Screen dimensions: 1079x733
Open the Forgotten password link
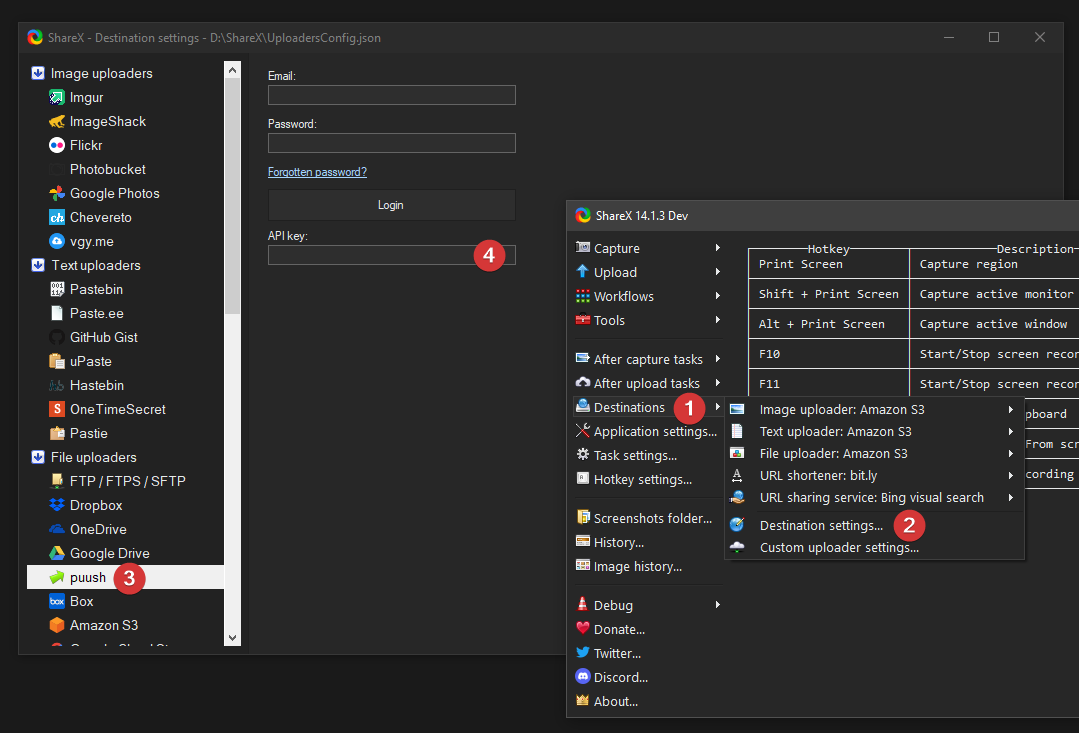317,171
